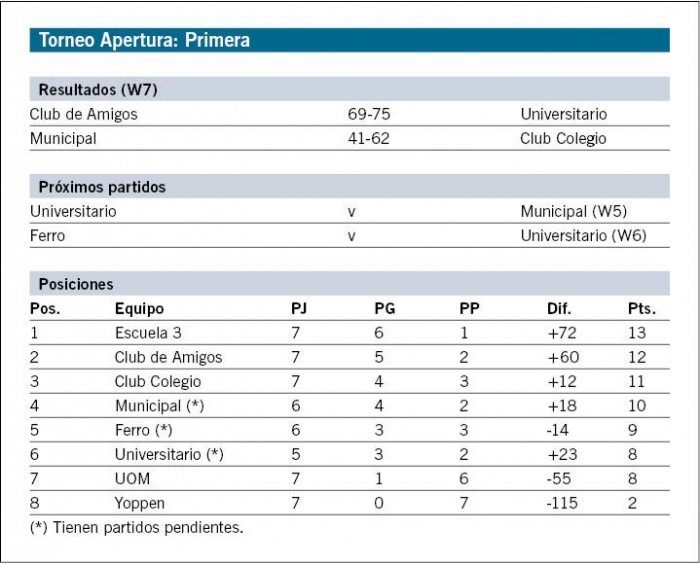The height and width of the screenshot is (564, 700).
Task: Select the Escuela 3 team name
Action: [x=148, y=333]
